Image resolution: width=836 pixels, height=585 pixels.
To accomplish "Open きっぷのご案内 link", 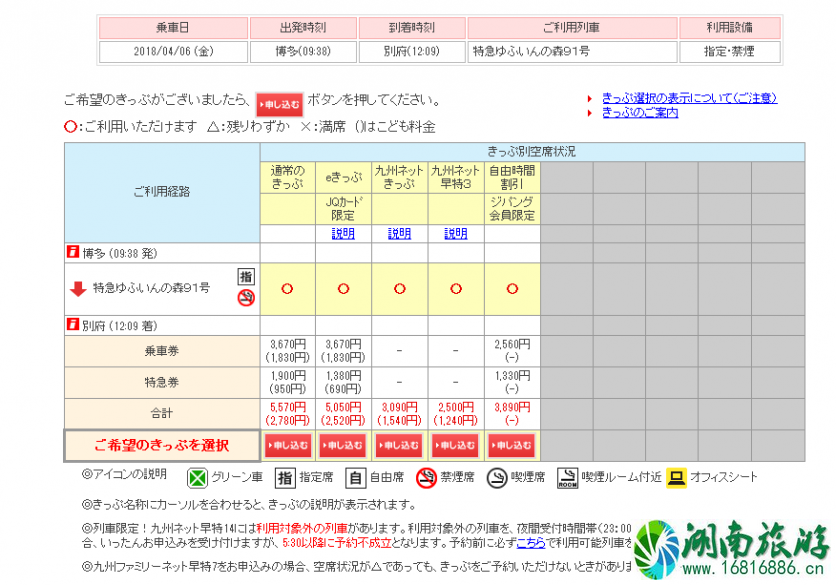I will coord(640,113).
